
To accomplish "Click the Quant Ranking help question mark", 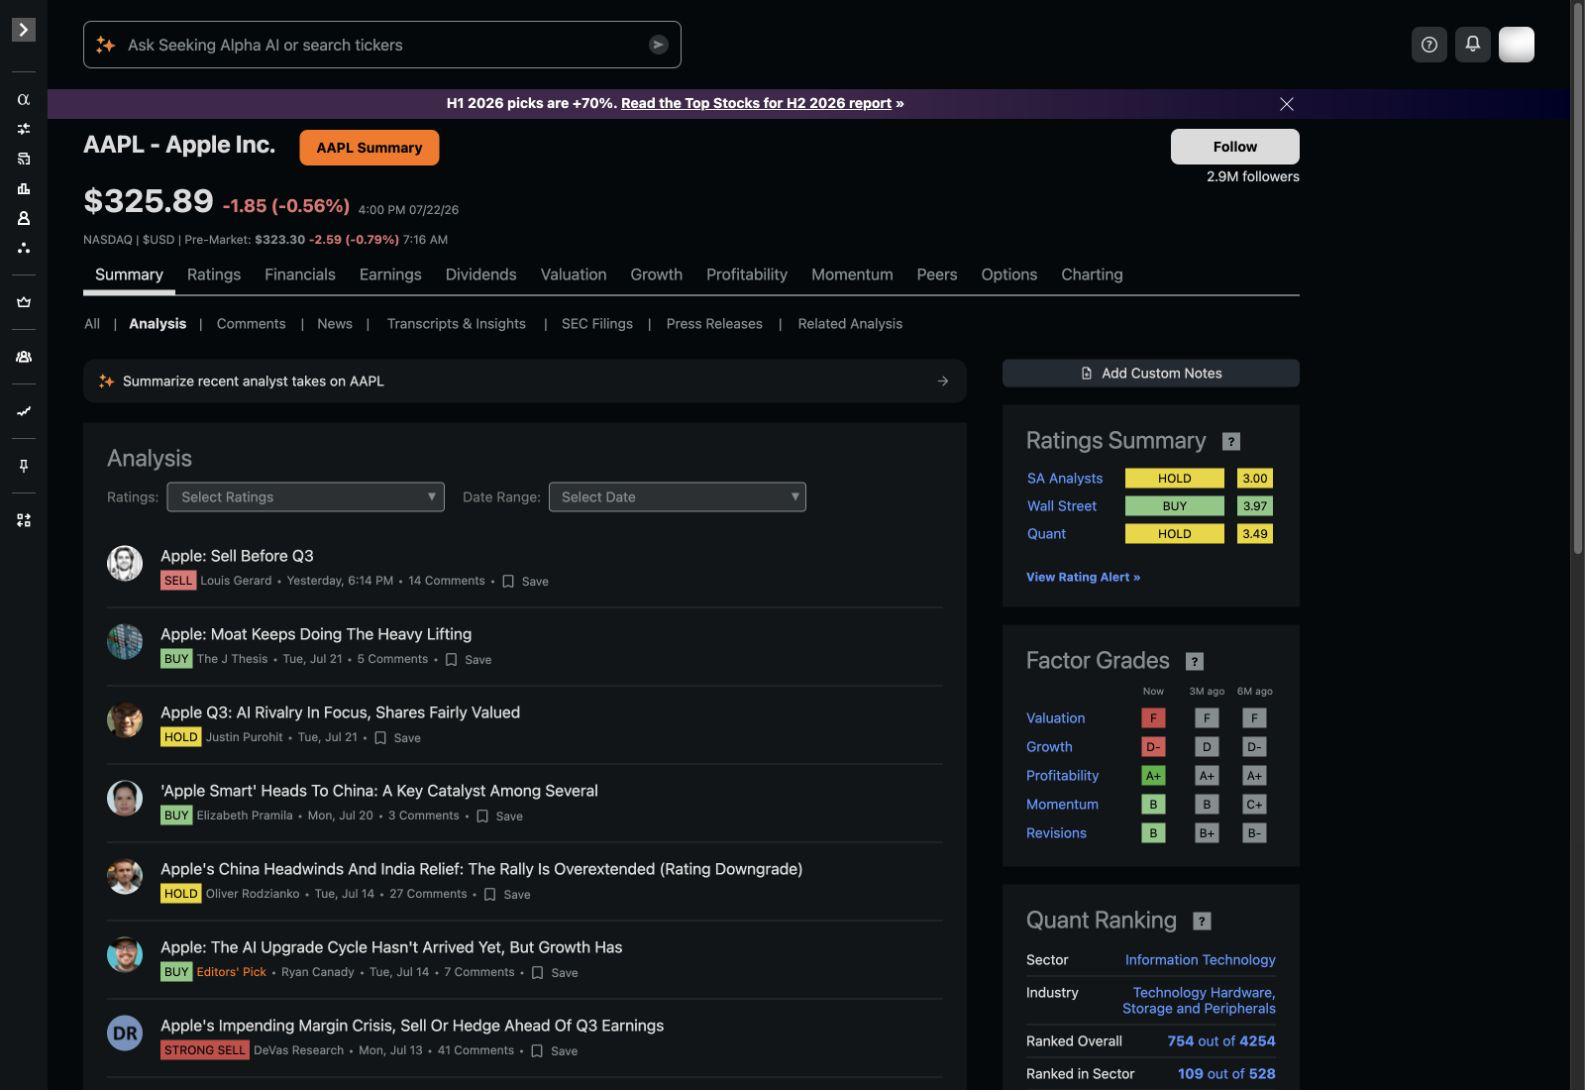I will tap(1202, 922).
